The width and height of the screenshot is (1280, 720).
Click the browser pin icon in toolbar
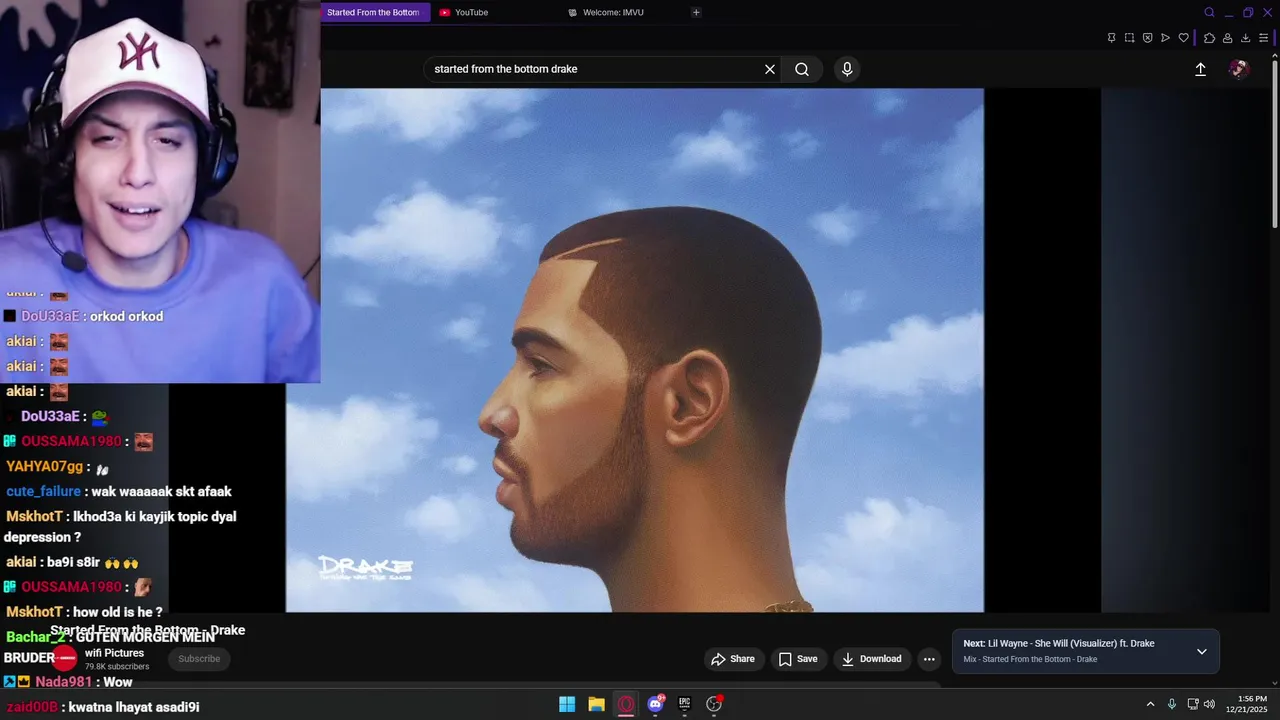[1111, 38]
